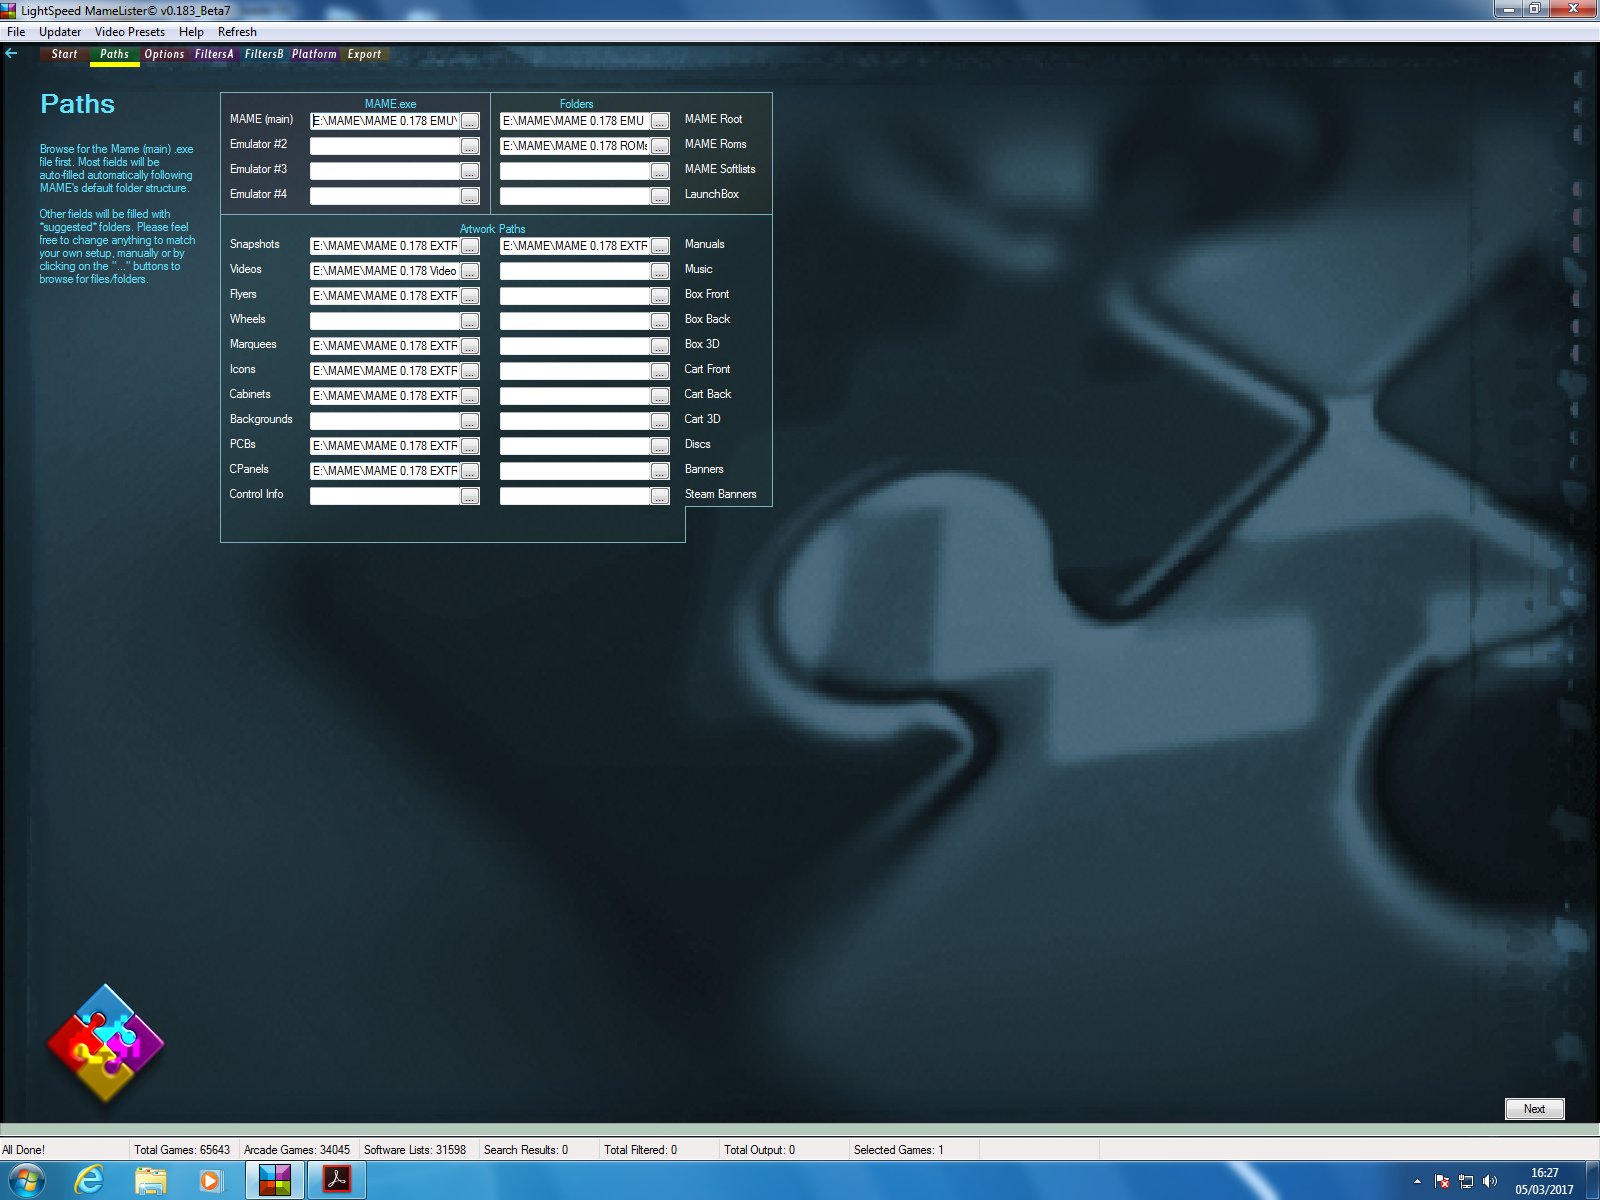Screen dimensions: 1600x1200
Task: Click browse button for Marquees path
Action: (x=470, y=346)
